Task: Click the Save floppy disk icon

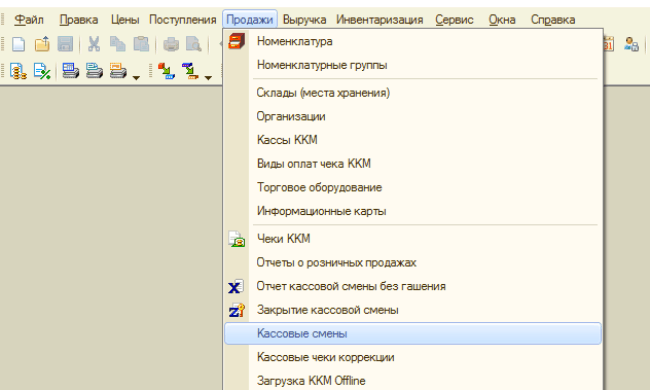Action: (65, 44)
